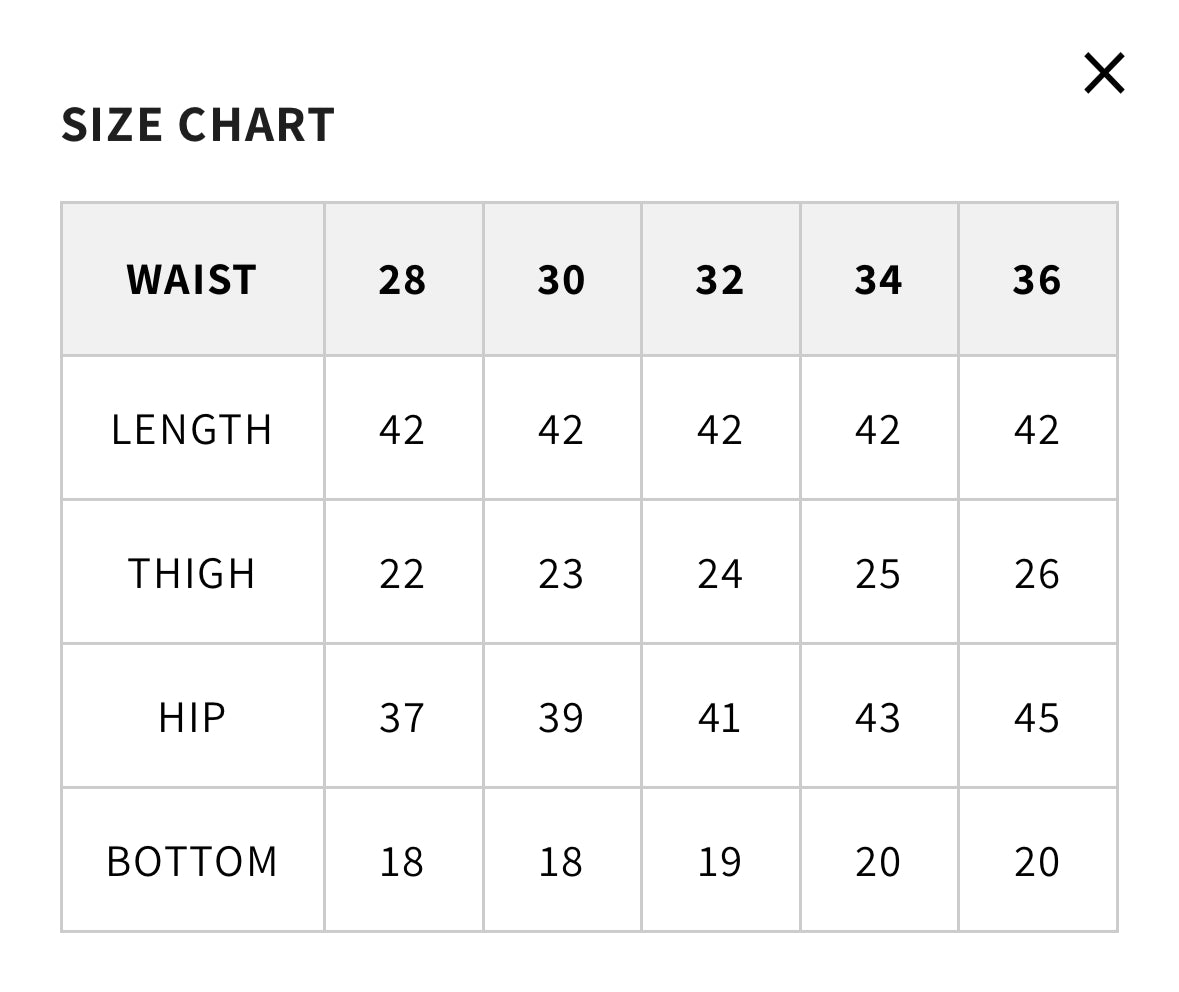Select thigh measurement 24
The image size is (1179, 992).
[720, 574]
